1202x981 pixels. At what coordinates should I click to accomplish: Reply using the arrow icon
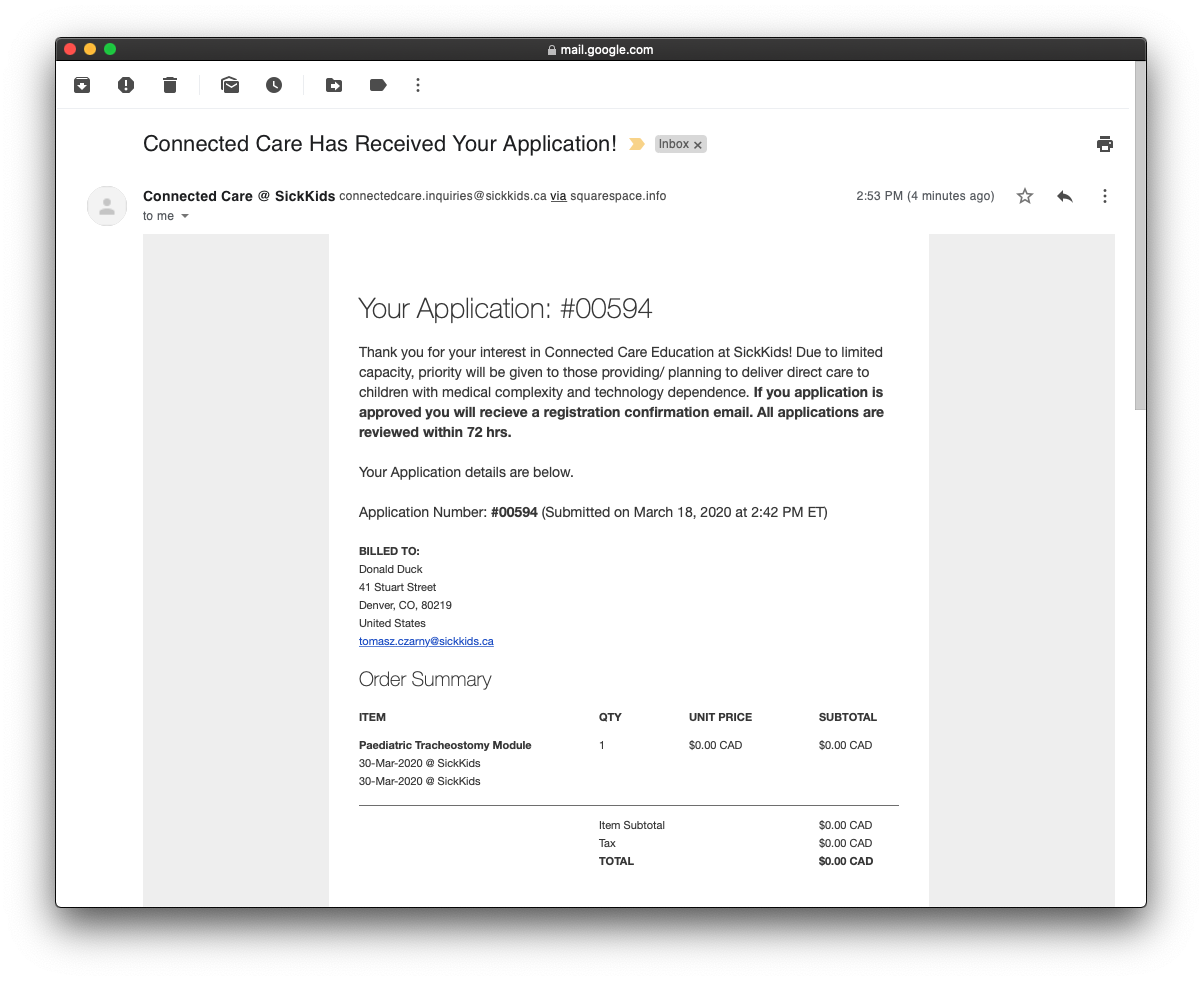pyautogui.click(x=1065, y=196)
